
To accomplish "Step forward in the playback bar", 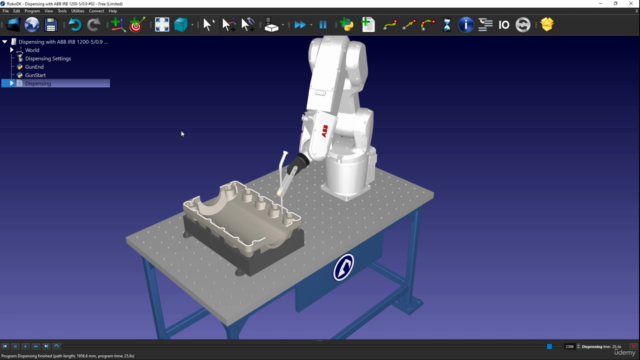I will 36,346.
